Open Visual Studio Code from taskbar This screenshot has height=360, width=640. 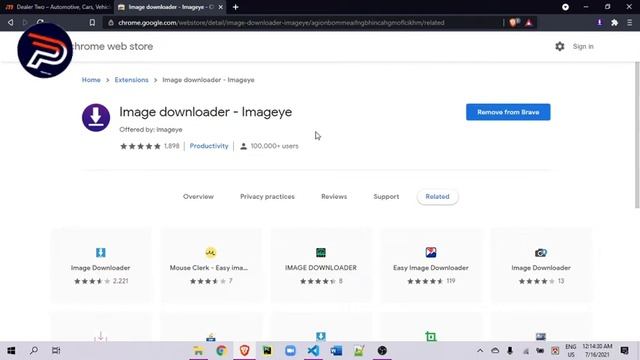(313, 351)
